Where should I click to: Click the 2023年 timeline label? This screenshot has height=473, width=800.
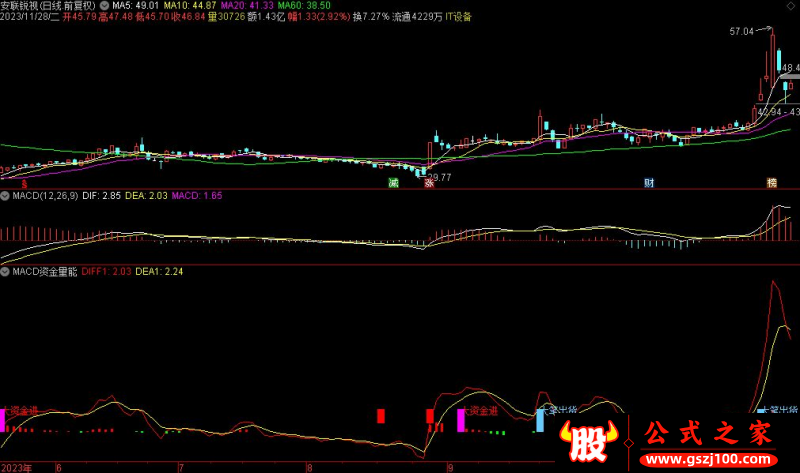(x=16, y=468)
